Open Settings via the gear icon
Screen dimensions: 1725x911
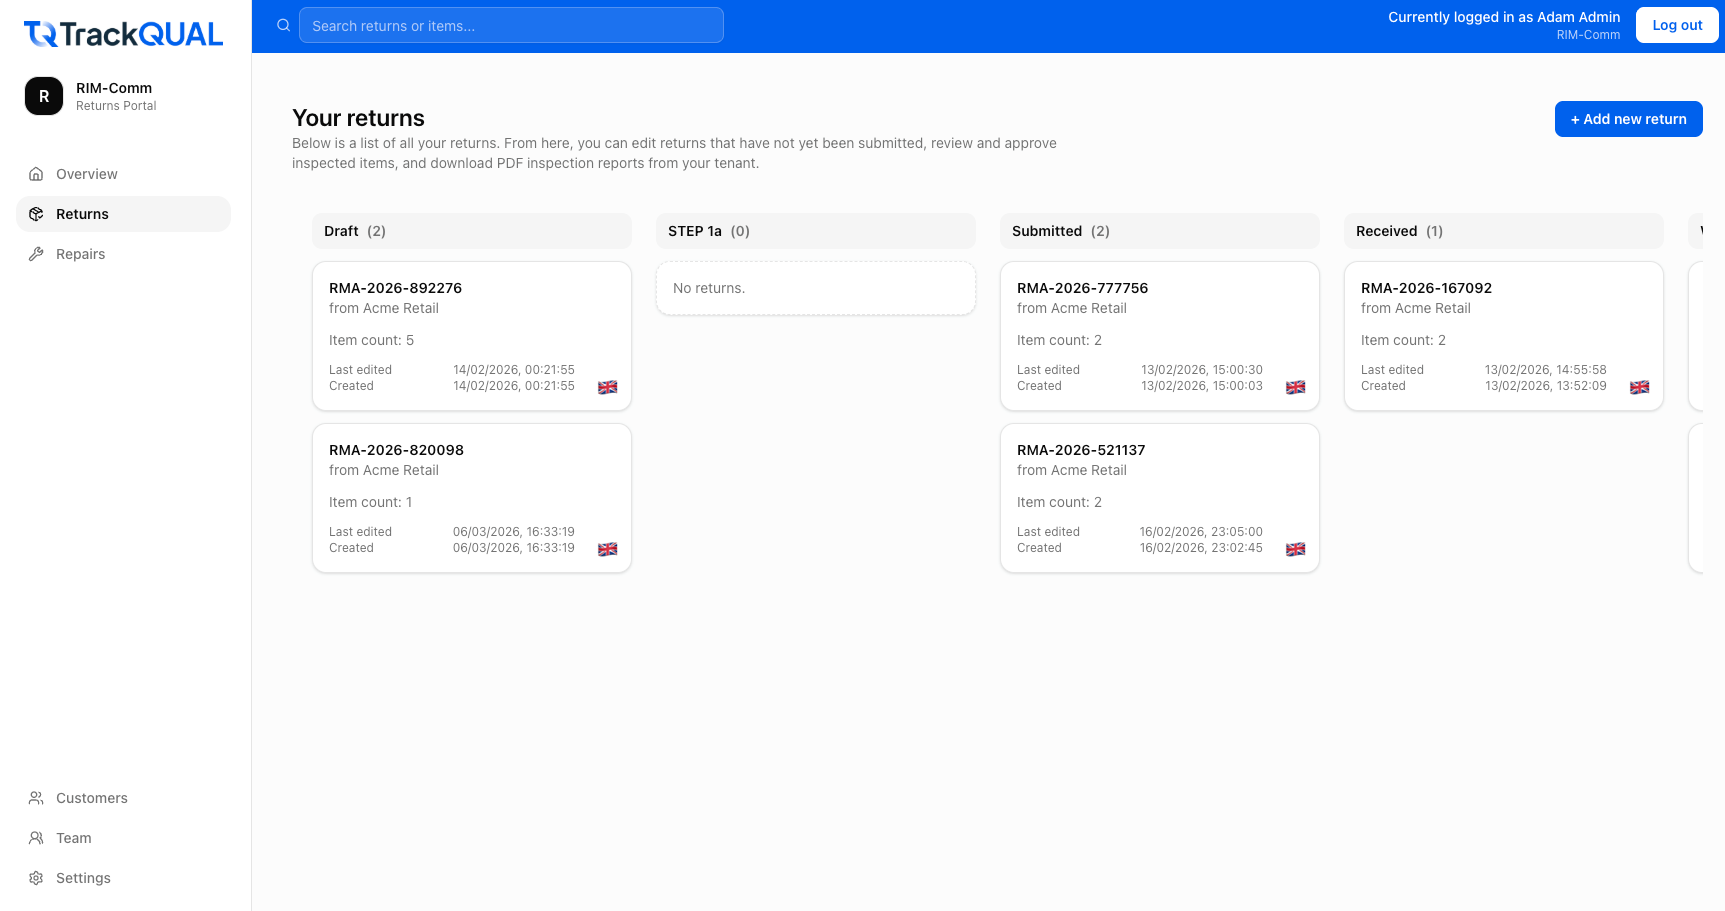click(x=36, y=878)
